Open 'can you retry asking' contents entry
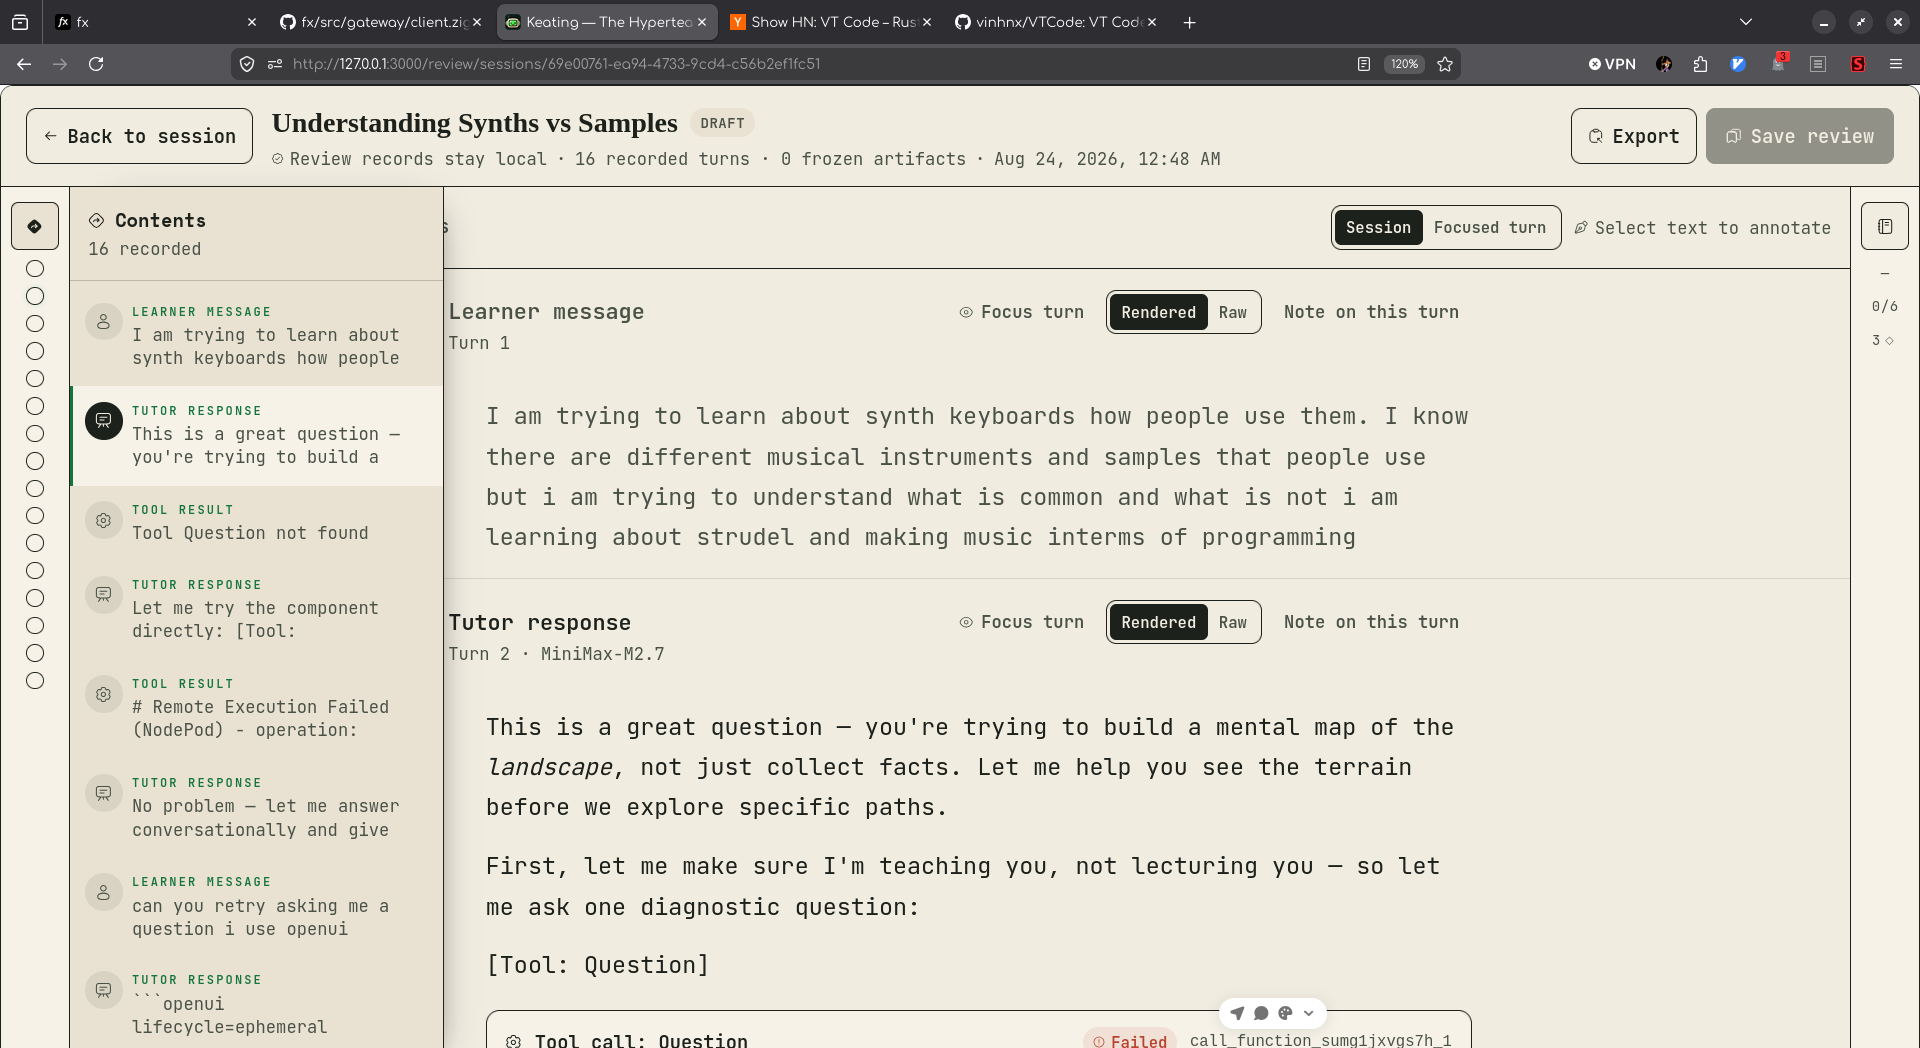 257,906
